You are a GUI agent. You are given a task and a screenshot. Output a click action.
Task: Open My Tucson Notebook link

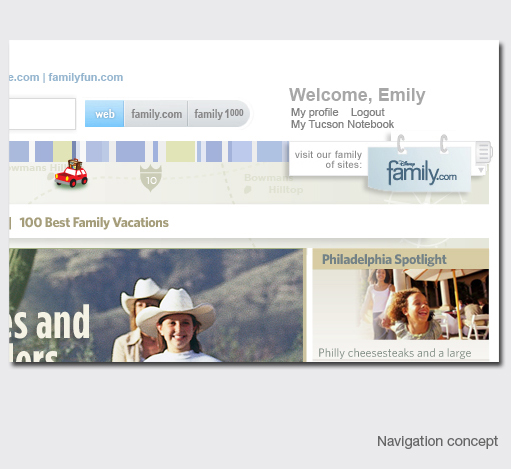[x=342, y=124]
